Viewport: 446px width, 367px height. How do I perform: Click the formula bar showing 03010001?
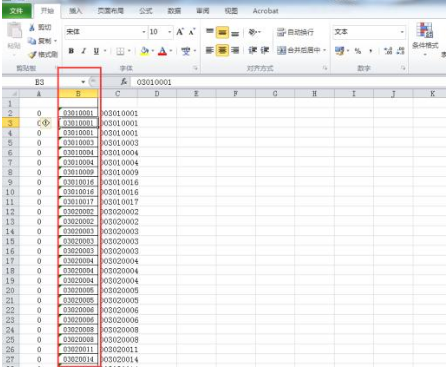point(288,82)
